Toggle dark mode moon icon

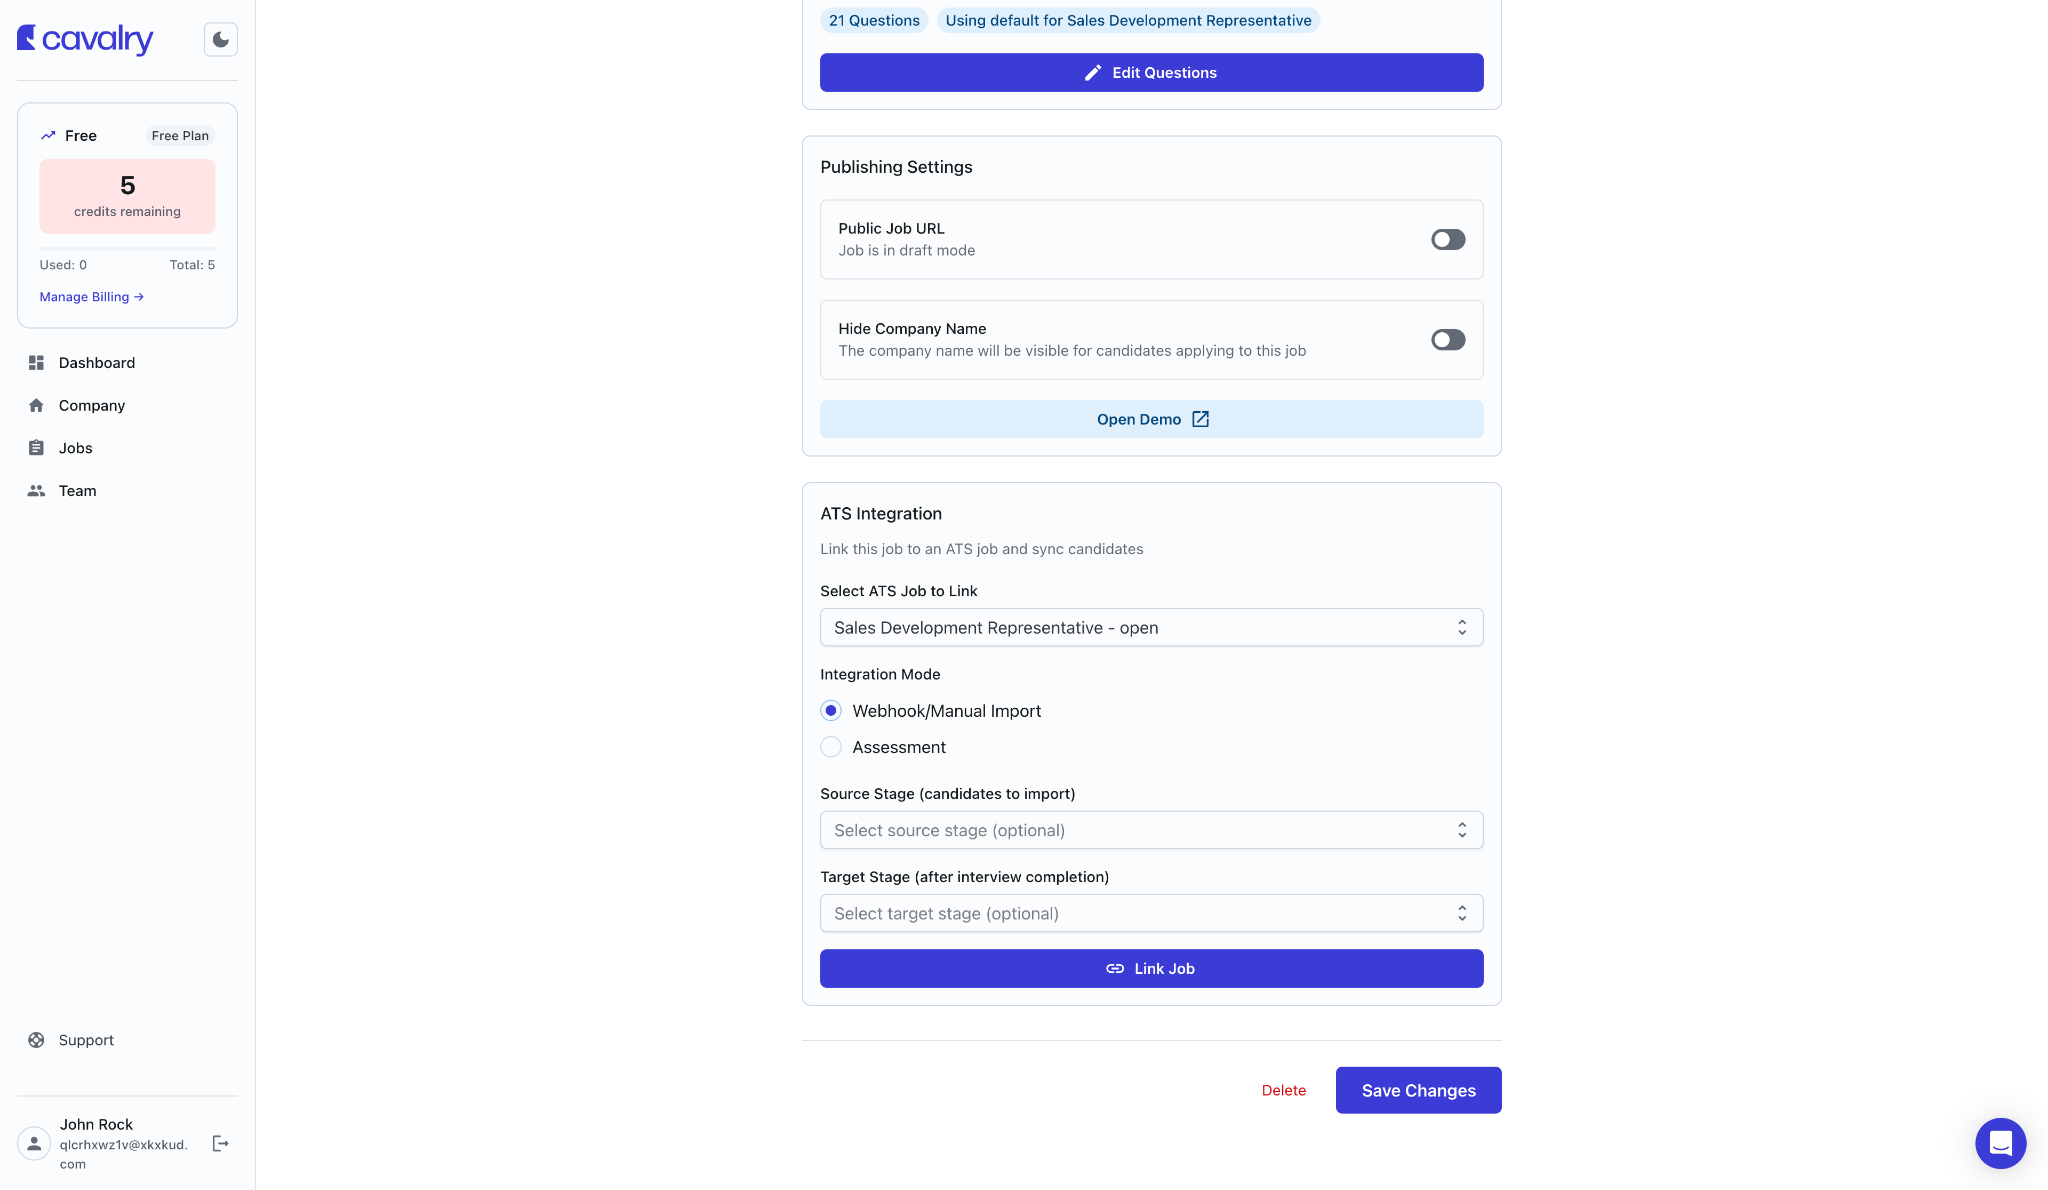(x=221, y=40)
